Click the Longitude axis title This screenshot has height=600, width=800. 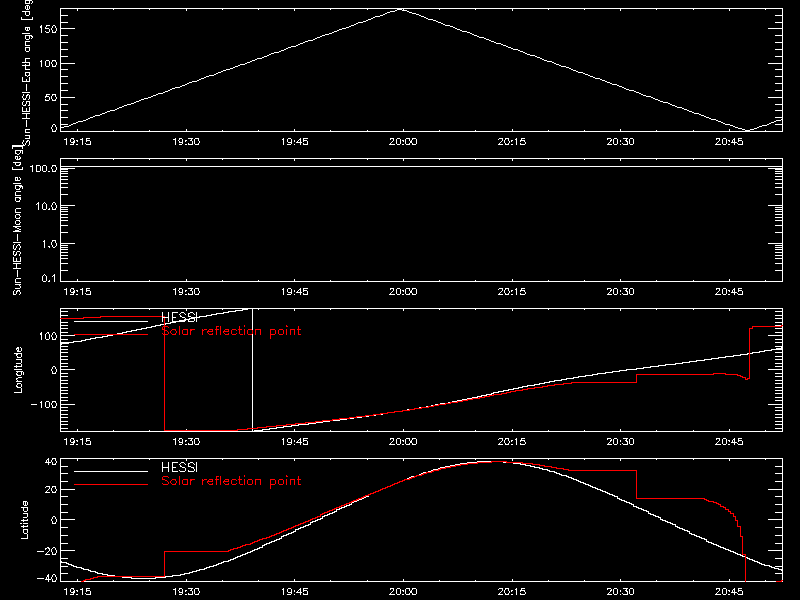click(18, 370)
